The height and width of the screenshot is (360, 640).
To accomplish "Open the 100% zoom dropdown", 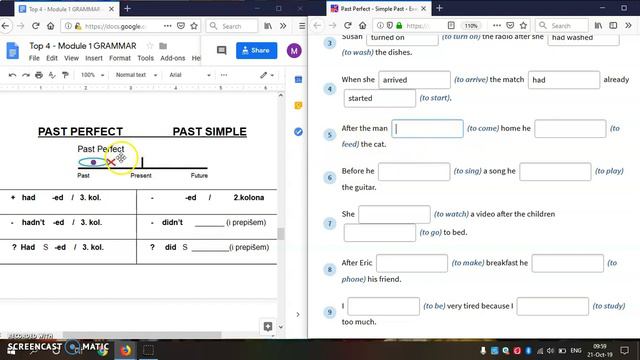I will (x=92, y=75).
